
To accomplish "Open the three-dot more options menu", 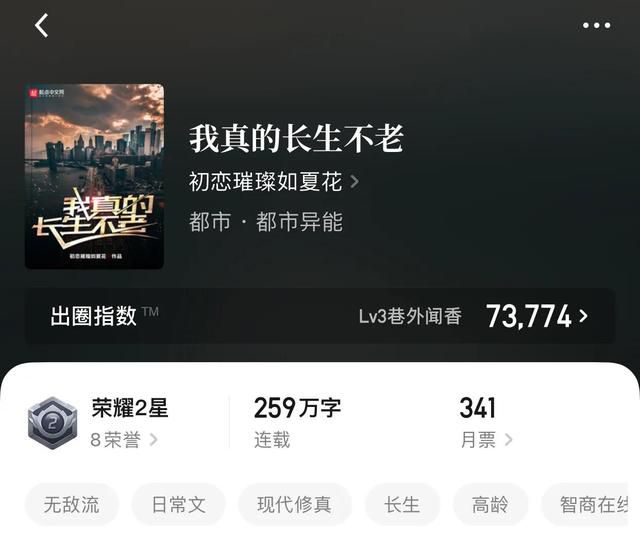I will (596, 25).
